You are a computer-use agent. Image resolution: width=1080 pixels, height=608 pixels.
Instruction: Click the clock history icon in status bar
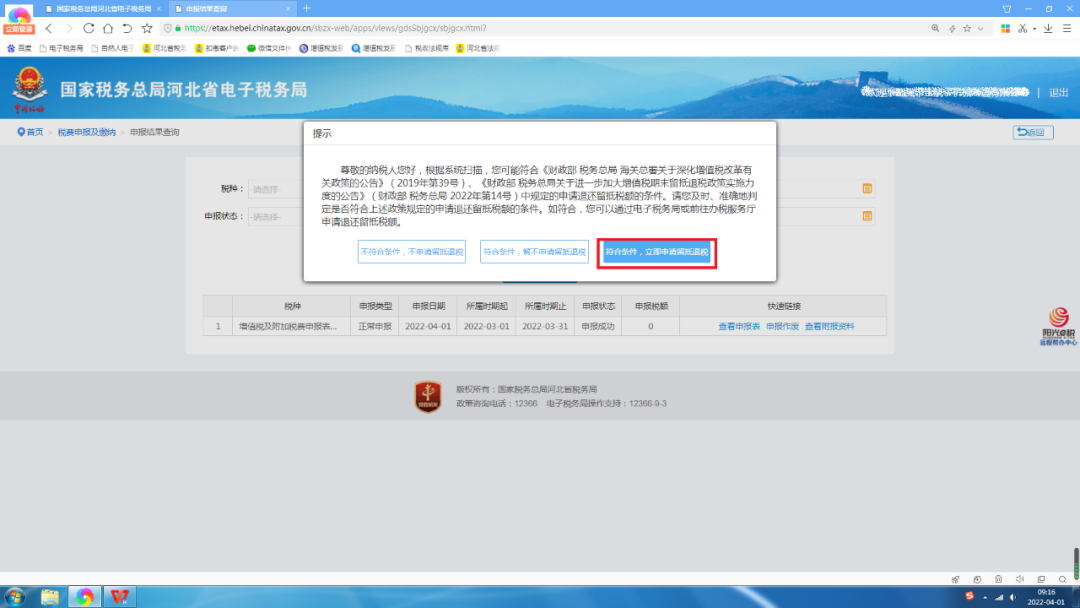pyautogui.click(x=977, y=579)
